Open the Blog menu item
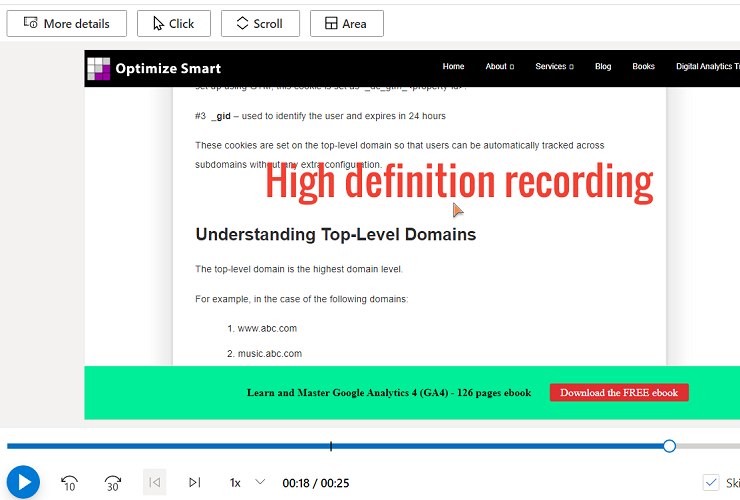This screenshot has width=740, height=500. click(603, 67)
